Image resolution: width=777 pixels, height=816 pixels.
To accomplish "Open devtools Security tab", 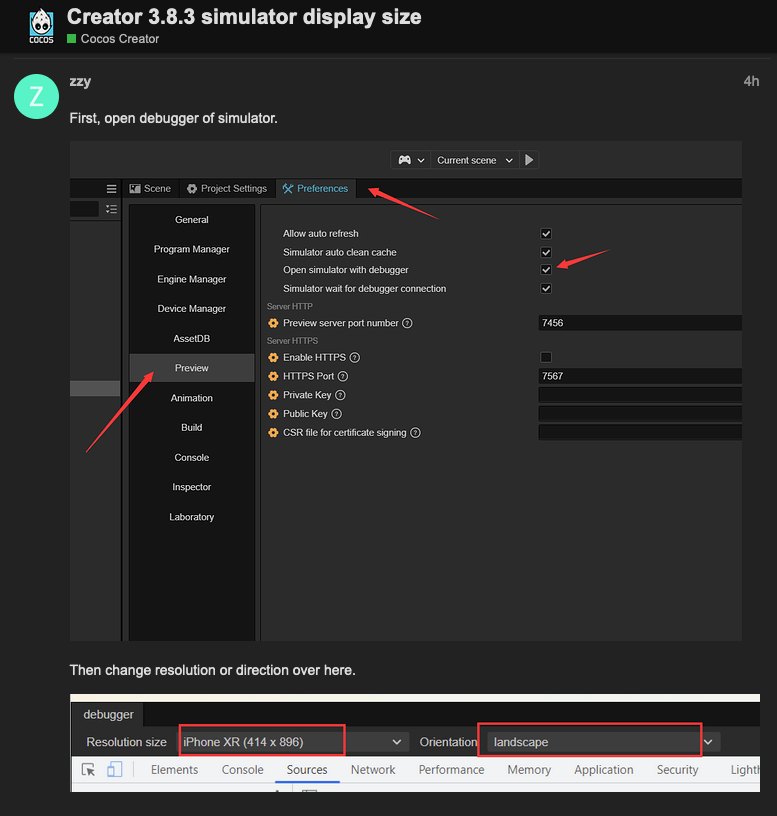I will [677, 770].
